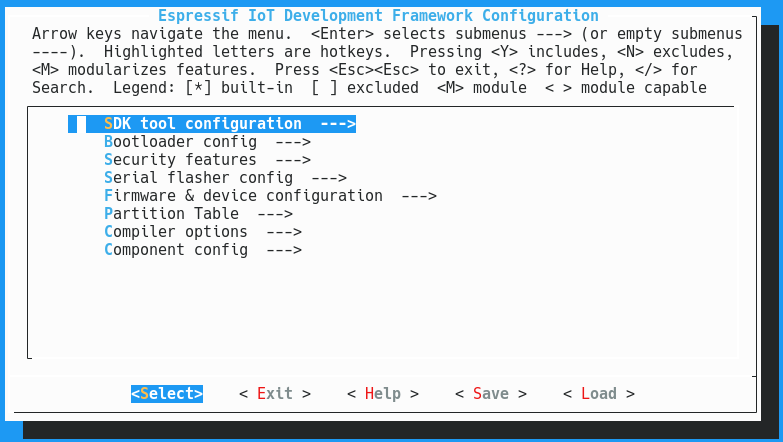Click the Select button
Viewport: 783px width, 442px height.
167,394
